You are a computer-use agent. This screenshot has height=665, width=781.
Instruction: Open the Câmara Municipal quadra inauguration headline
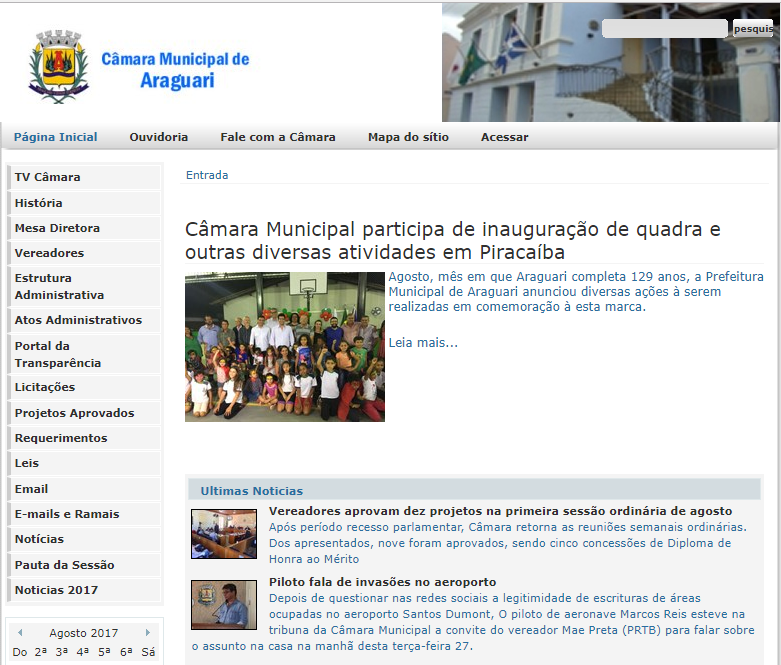452,240
